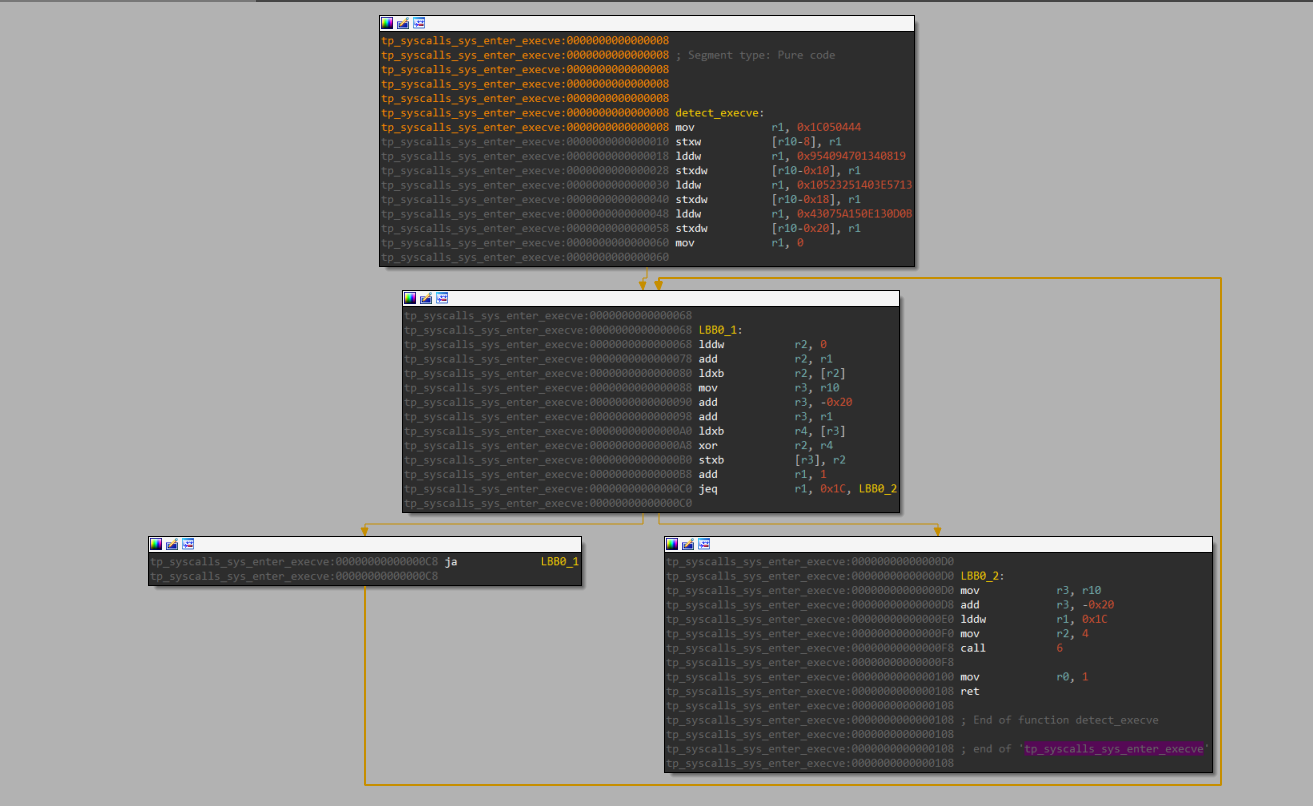Screen dimensions: 1313x806
Task: Click third title-bar icon on LBB0_2 node
Action: tap(704, 544)
